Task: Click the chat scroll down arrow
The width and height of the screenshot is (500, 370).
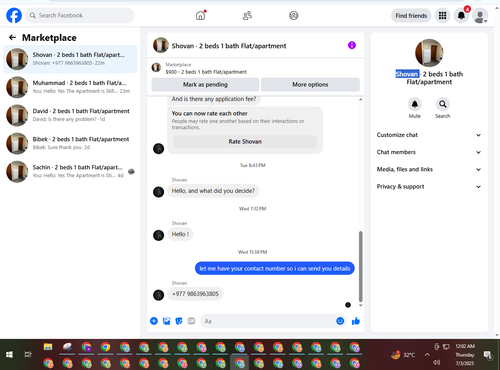Action: pos(360,305)
